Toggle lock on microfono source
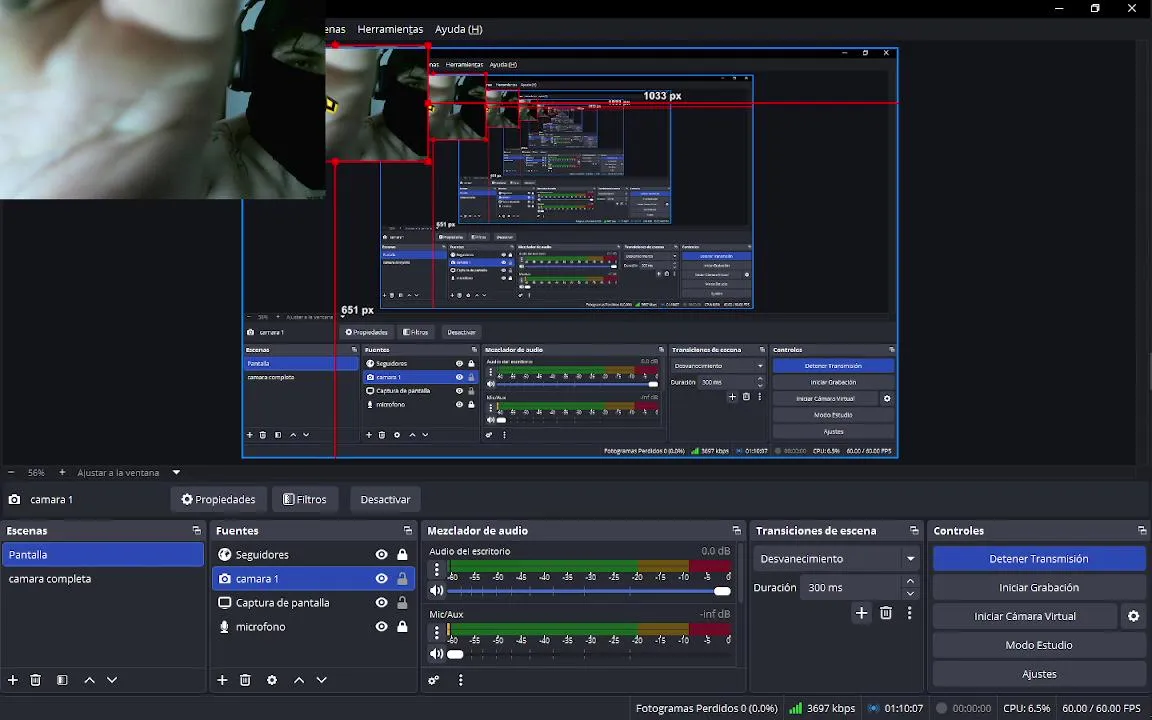The width and height of the screenshot is (1152, 720). point(403,627)
